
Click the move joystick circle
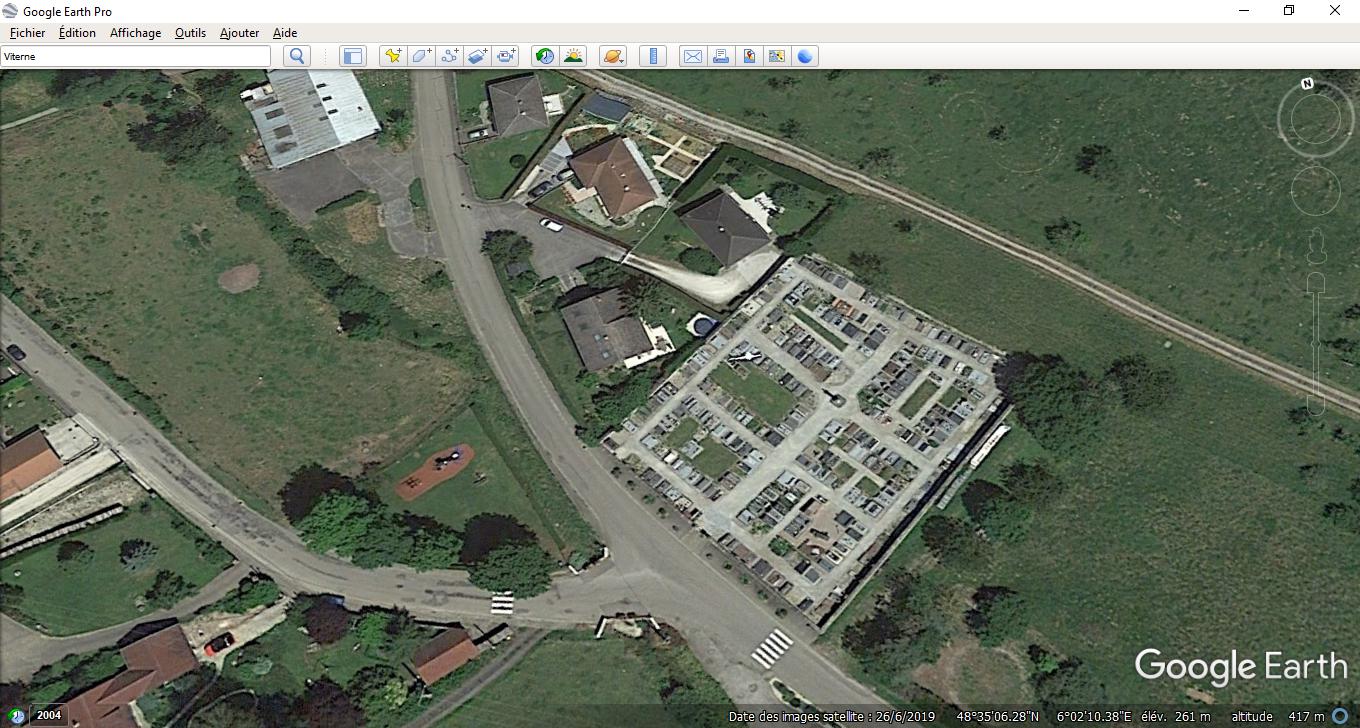pyautogui.click(x=1315, y=190)
